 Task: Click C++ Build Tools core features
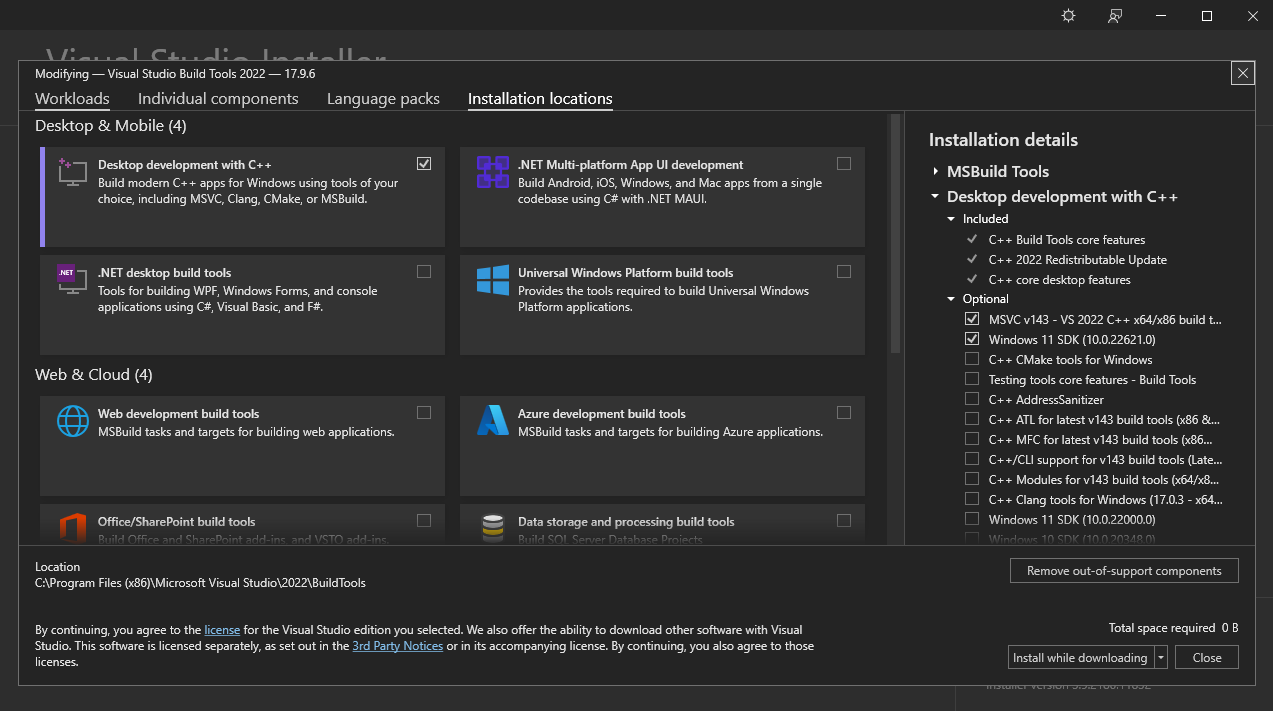pos(1067,240)
